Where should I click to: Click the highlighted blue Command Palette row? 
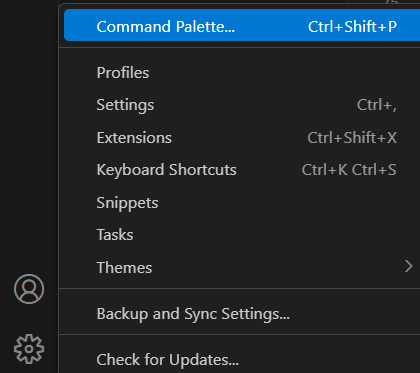click(242, 25)
